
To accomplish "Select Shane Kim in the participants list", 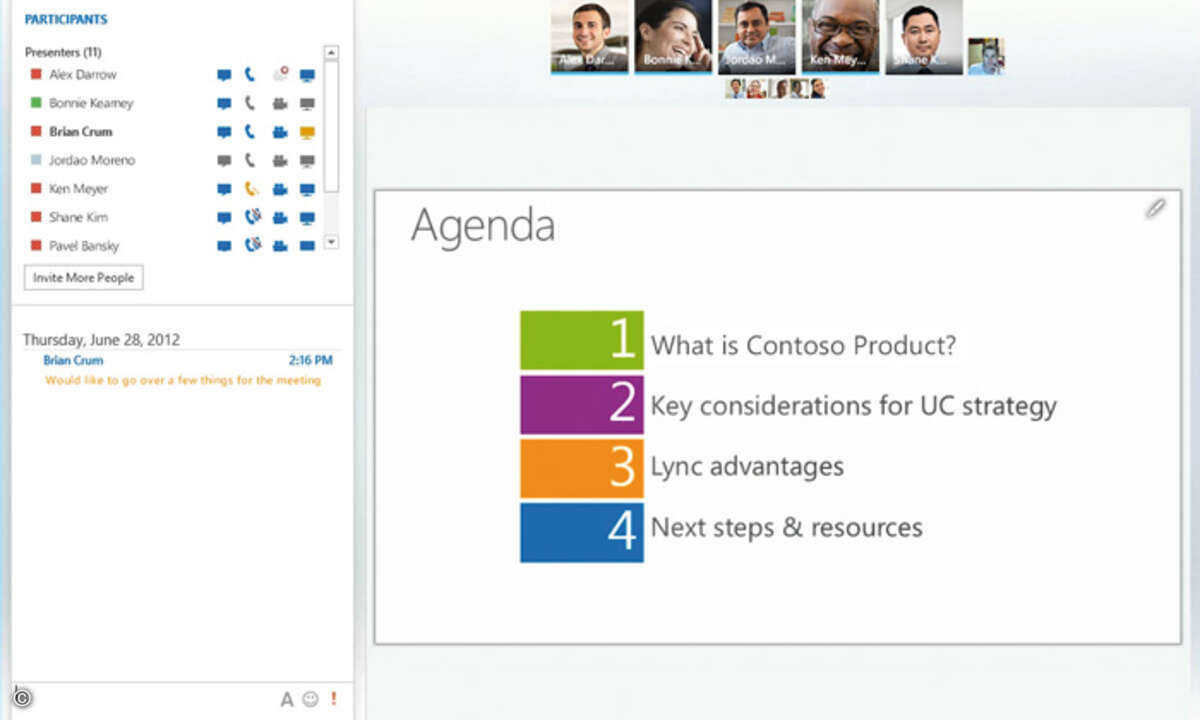I will coord(78,217).
